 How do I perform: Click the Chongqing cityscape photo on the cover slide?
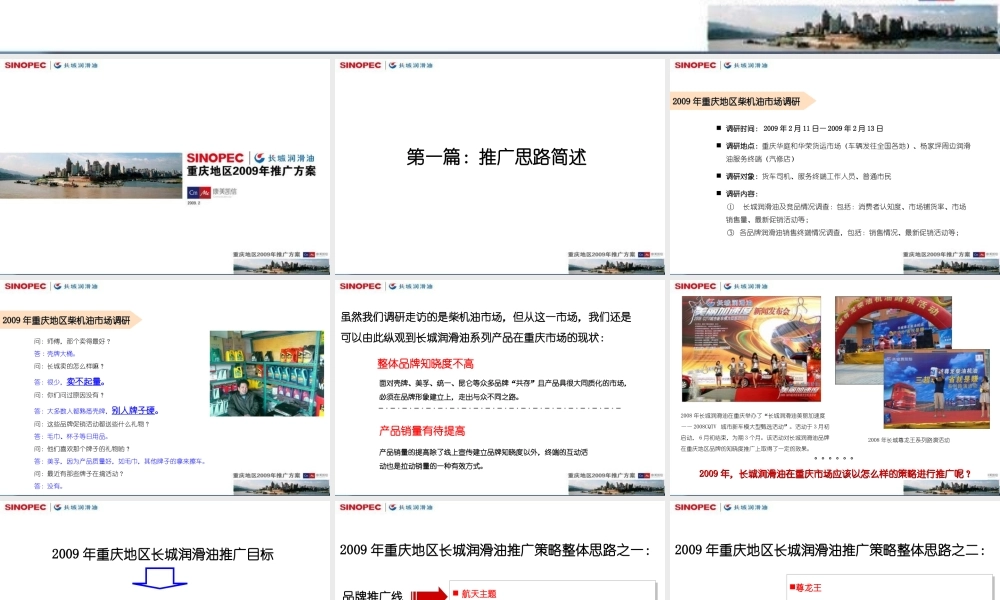click(90, 175)
